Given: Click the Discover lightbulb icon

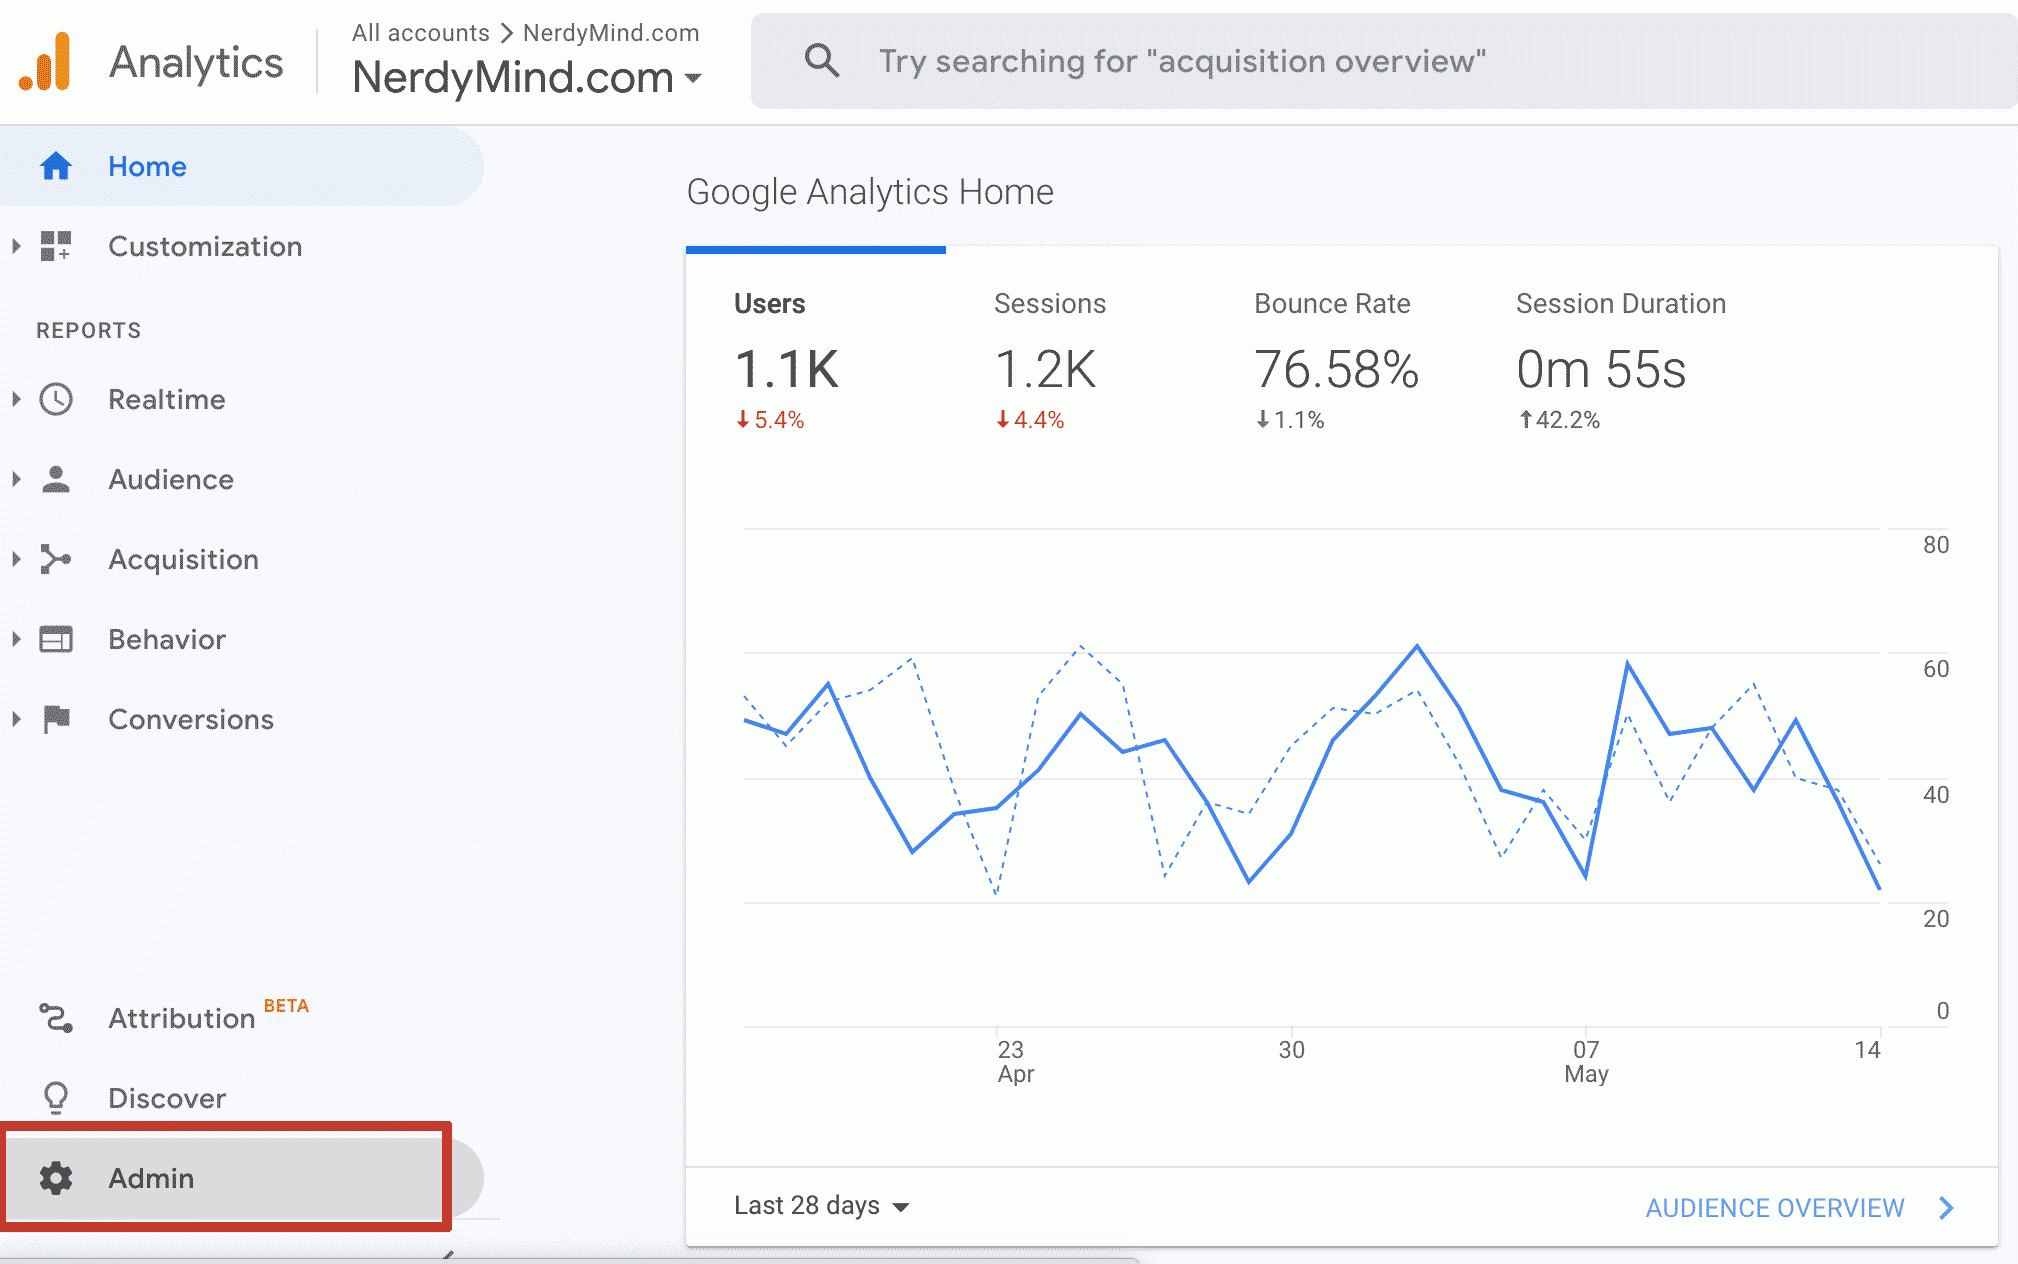Looking at the screenshot, I should tap(56, 1098).
